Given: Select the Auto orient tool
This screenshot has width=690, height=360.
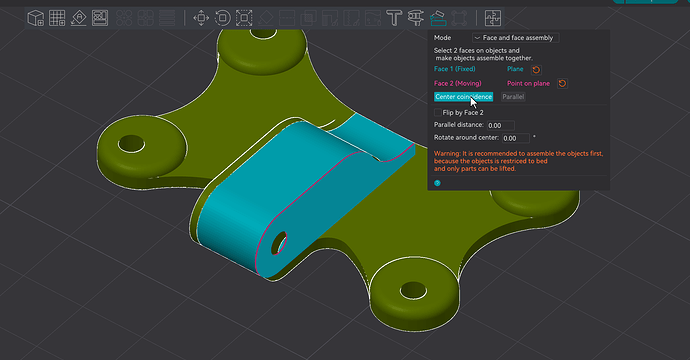Looking at the screenshot, I should coord(78,18).
